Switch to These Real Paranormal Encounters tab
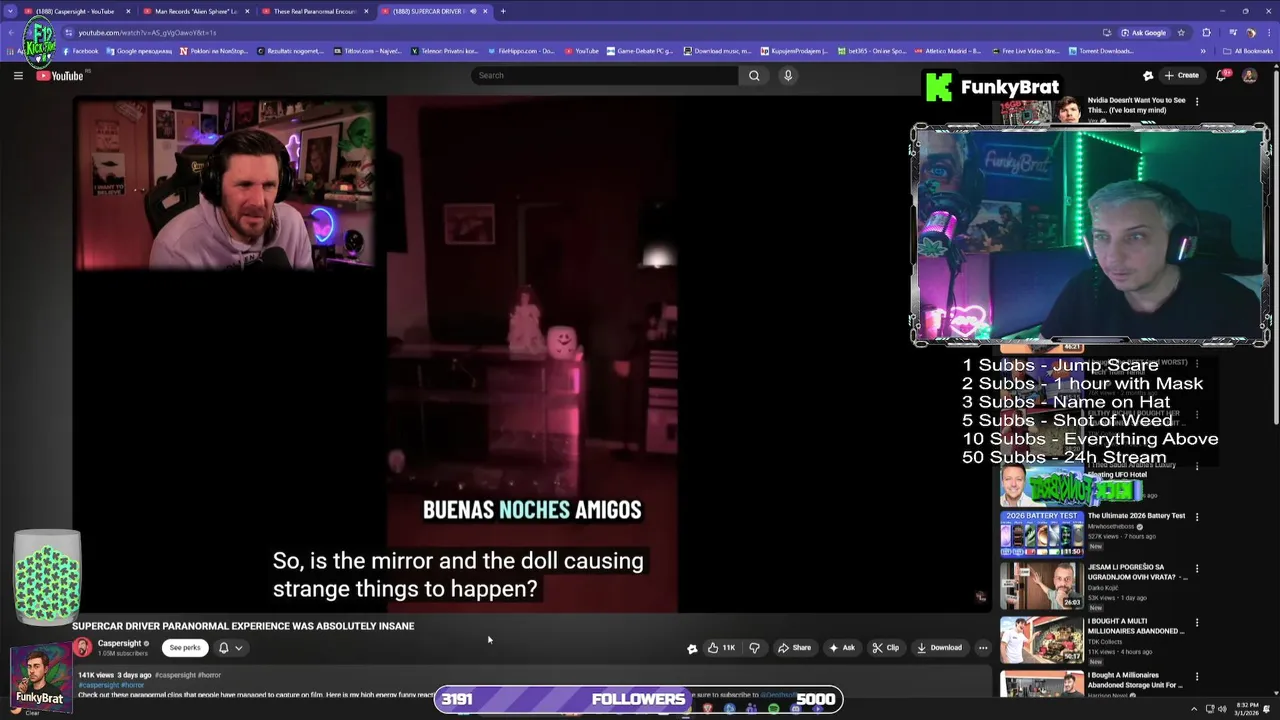 point(314,11)
